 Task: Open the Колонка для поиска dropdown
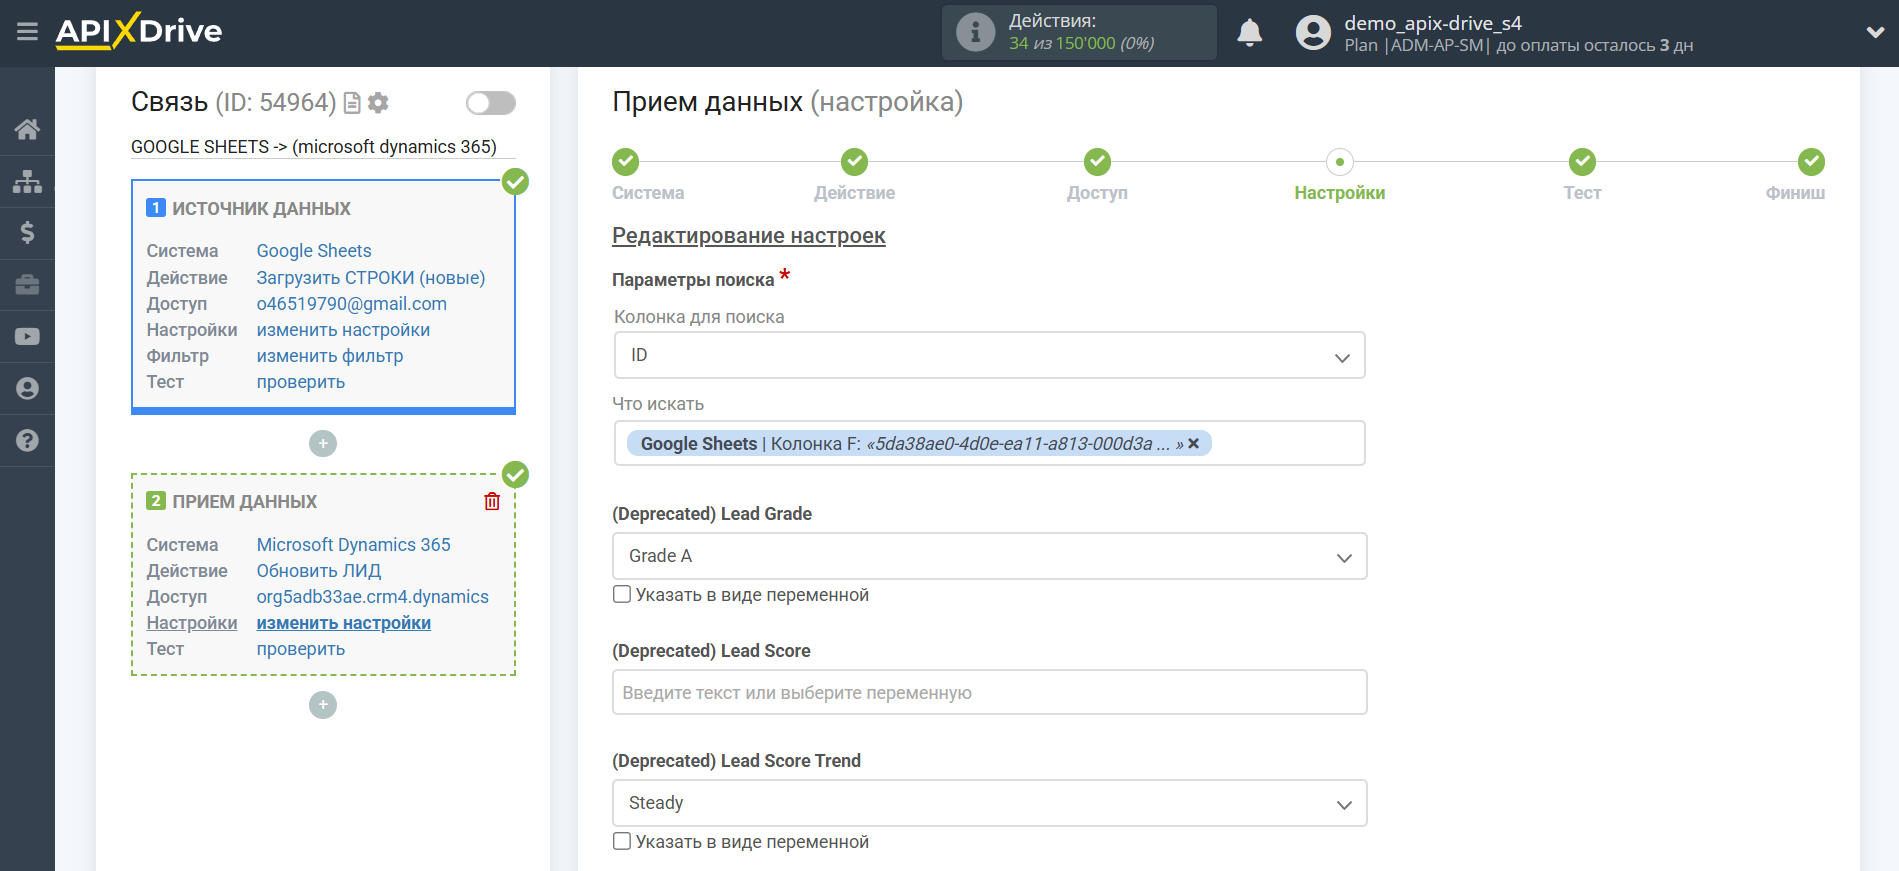click(x=989, y=355)
